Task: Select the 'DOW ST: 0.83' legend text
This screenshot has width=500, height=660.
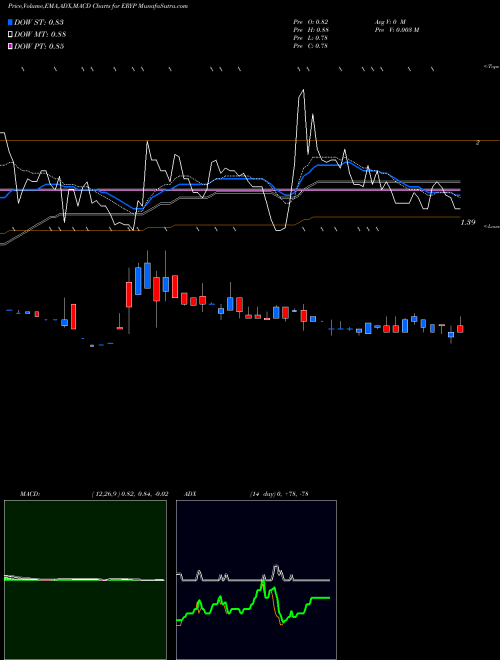Action: (x=39, y=22)
